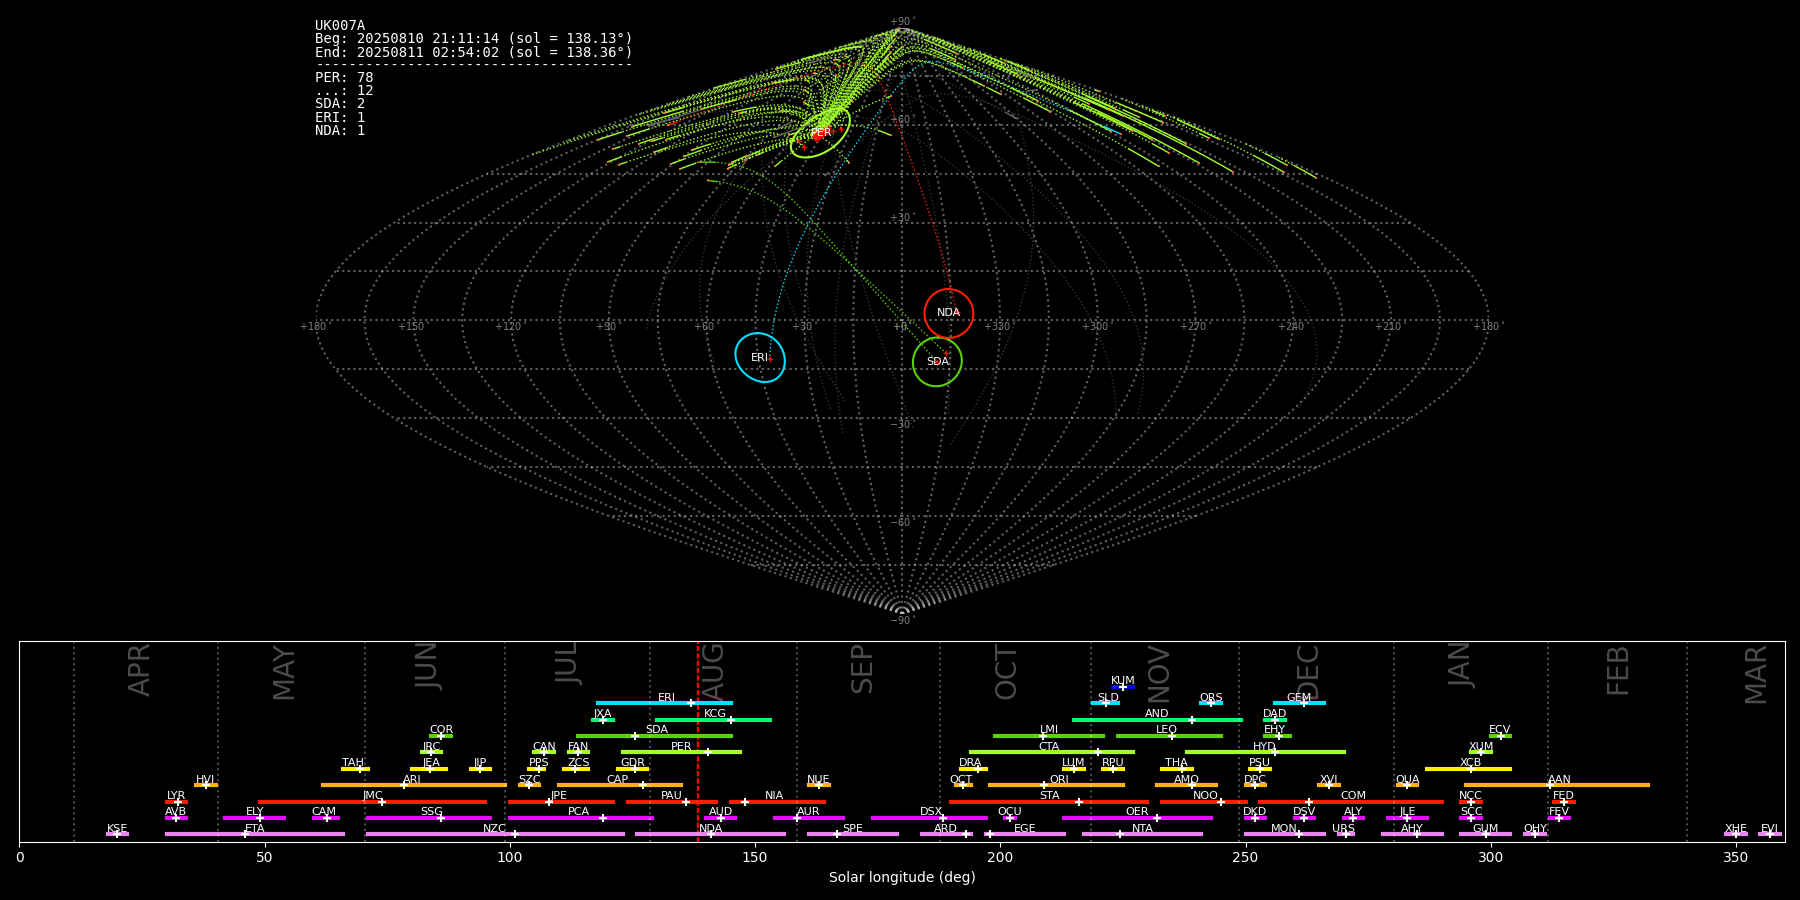Viewport: 1800px width, 900px height.
Task: Click the KSE shower bar
Action: click(x=117, y=834)
